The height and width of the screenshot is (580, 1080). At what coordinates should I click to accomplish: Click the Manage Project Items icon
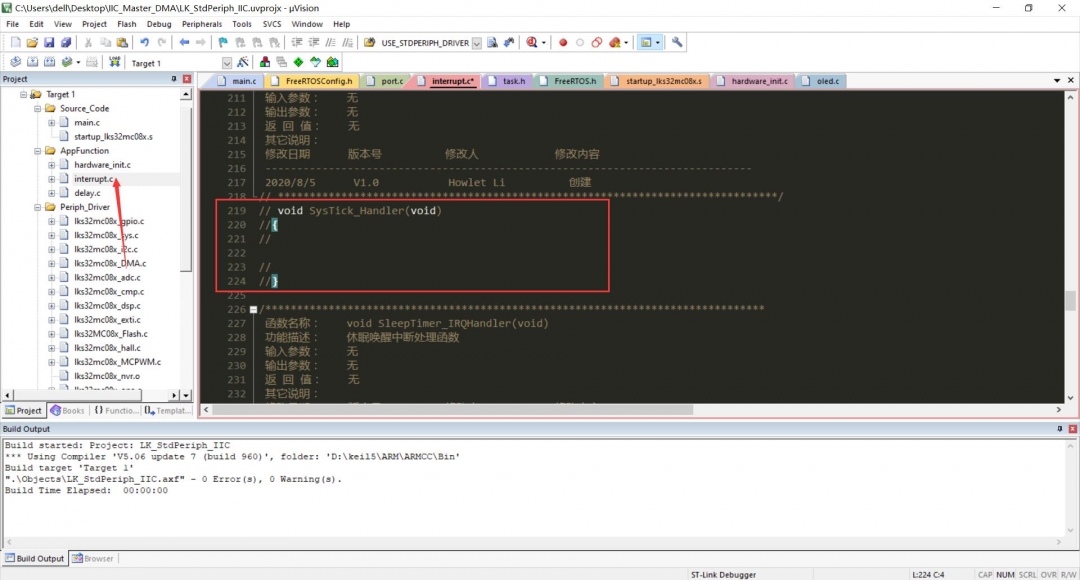click(264, 63)
